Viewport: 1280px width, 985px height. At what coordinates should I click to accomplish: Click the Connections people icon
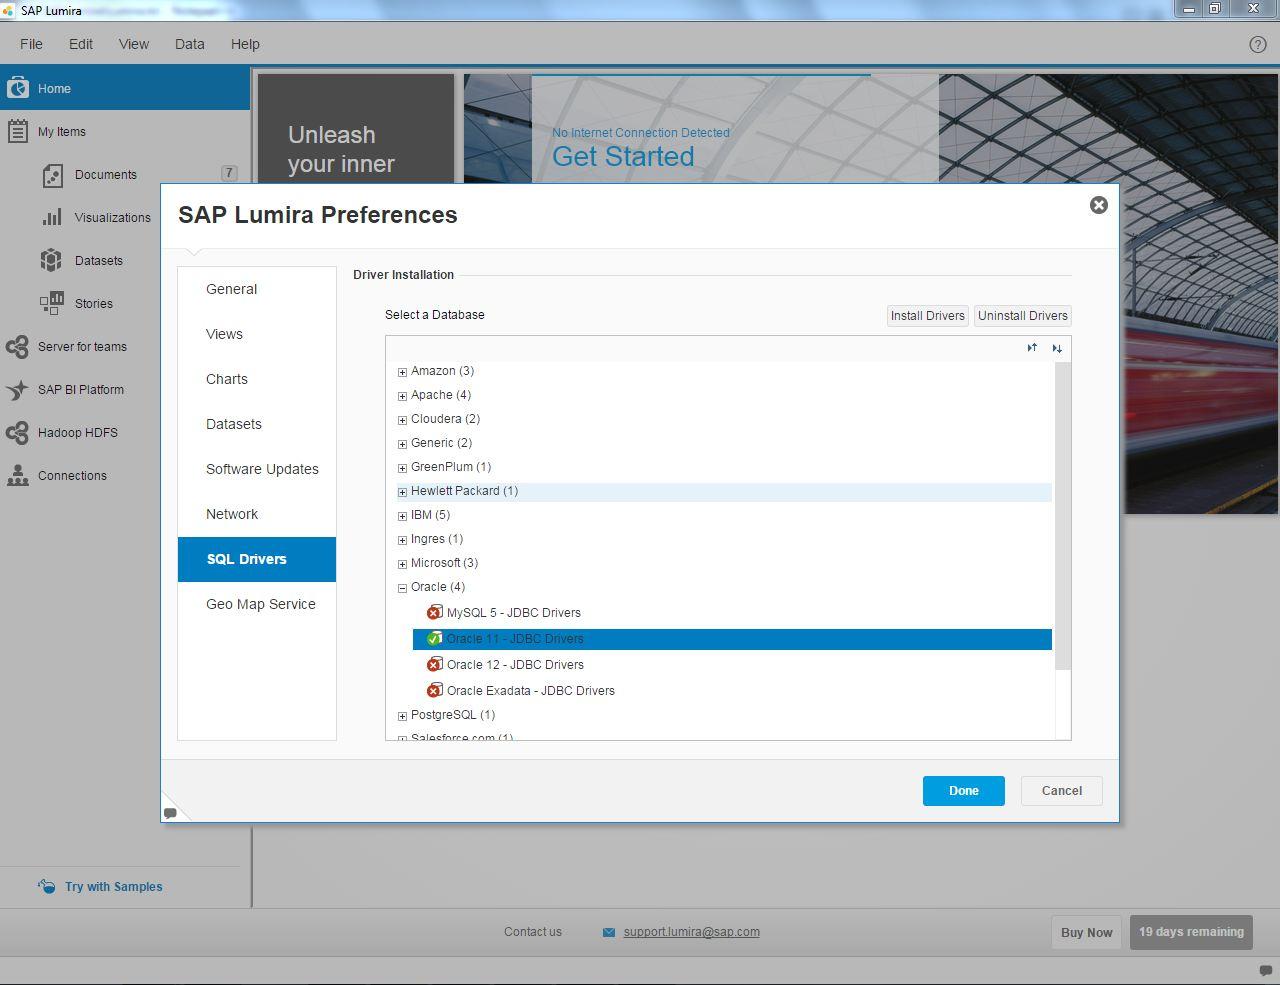(x=17, y=475)
